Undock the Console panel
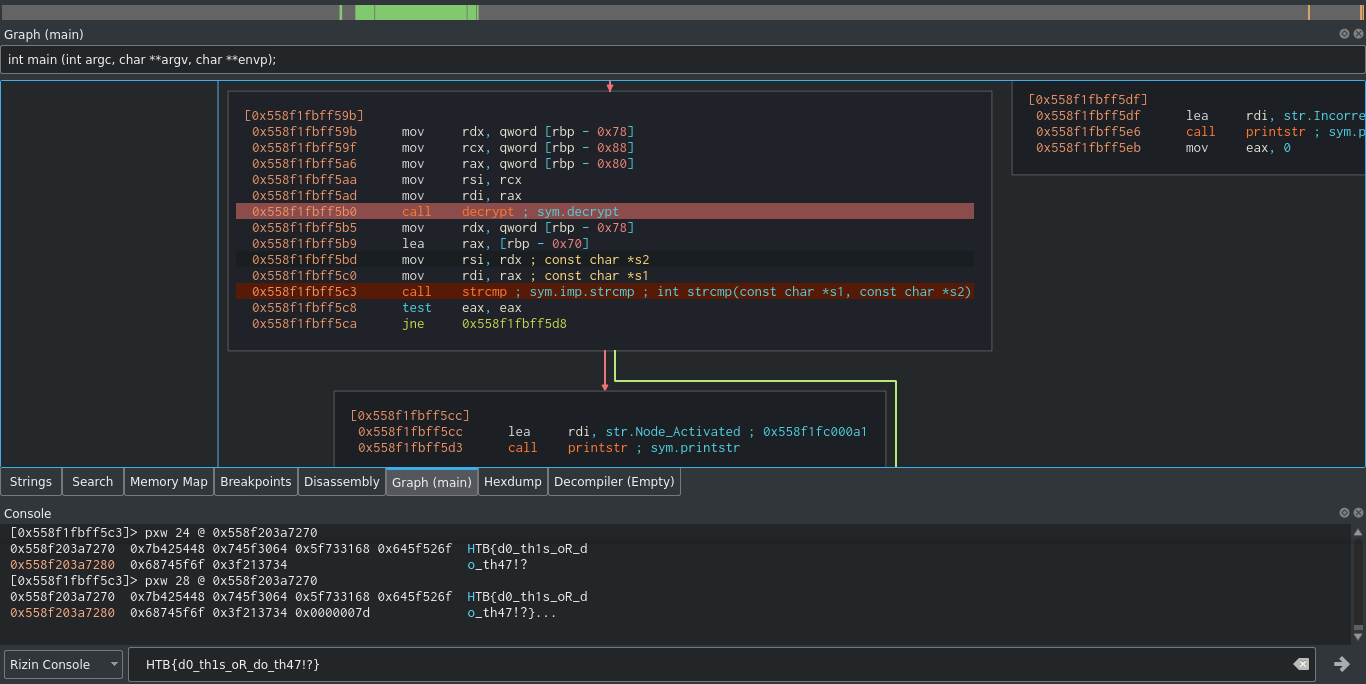The height and width of the screenshot is (684, 1366). [1344, 513]
